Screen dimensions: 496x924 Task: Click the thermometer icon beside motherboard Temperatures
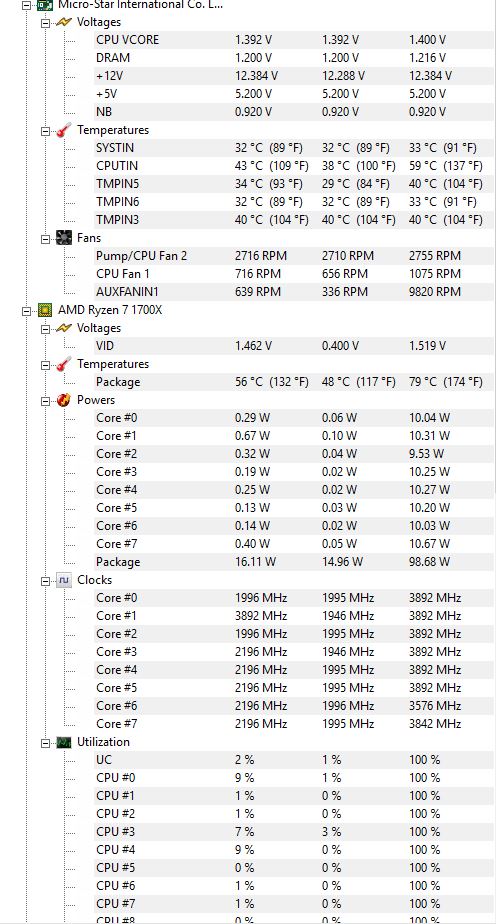point(63,130)
